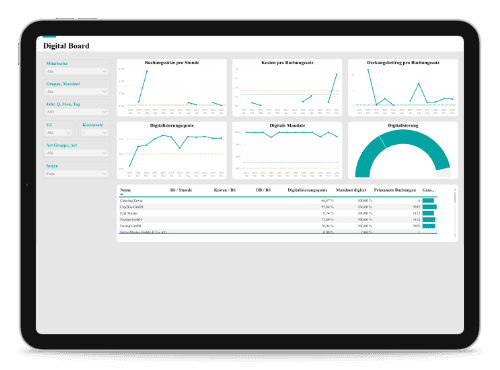
Task: Open the Jahr, Q, Mon, Tag date dropdown
Action: 76,112
